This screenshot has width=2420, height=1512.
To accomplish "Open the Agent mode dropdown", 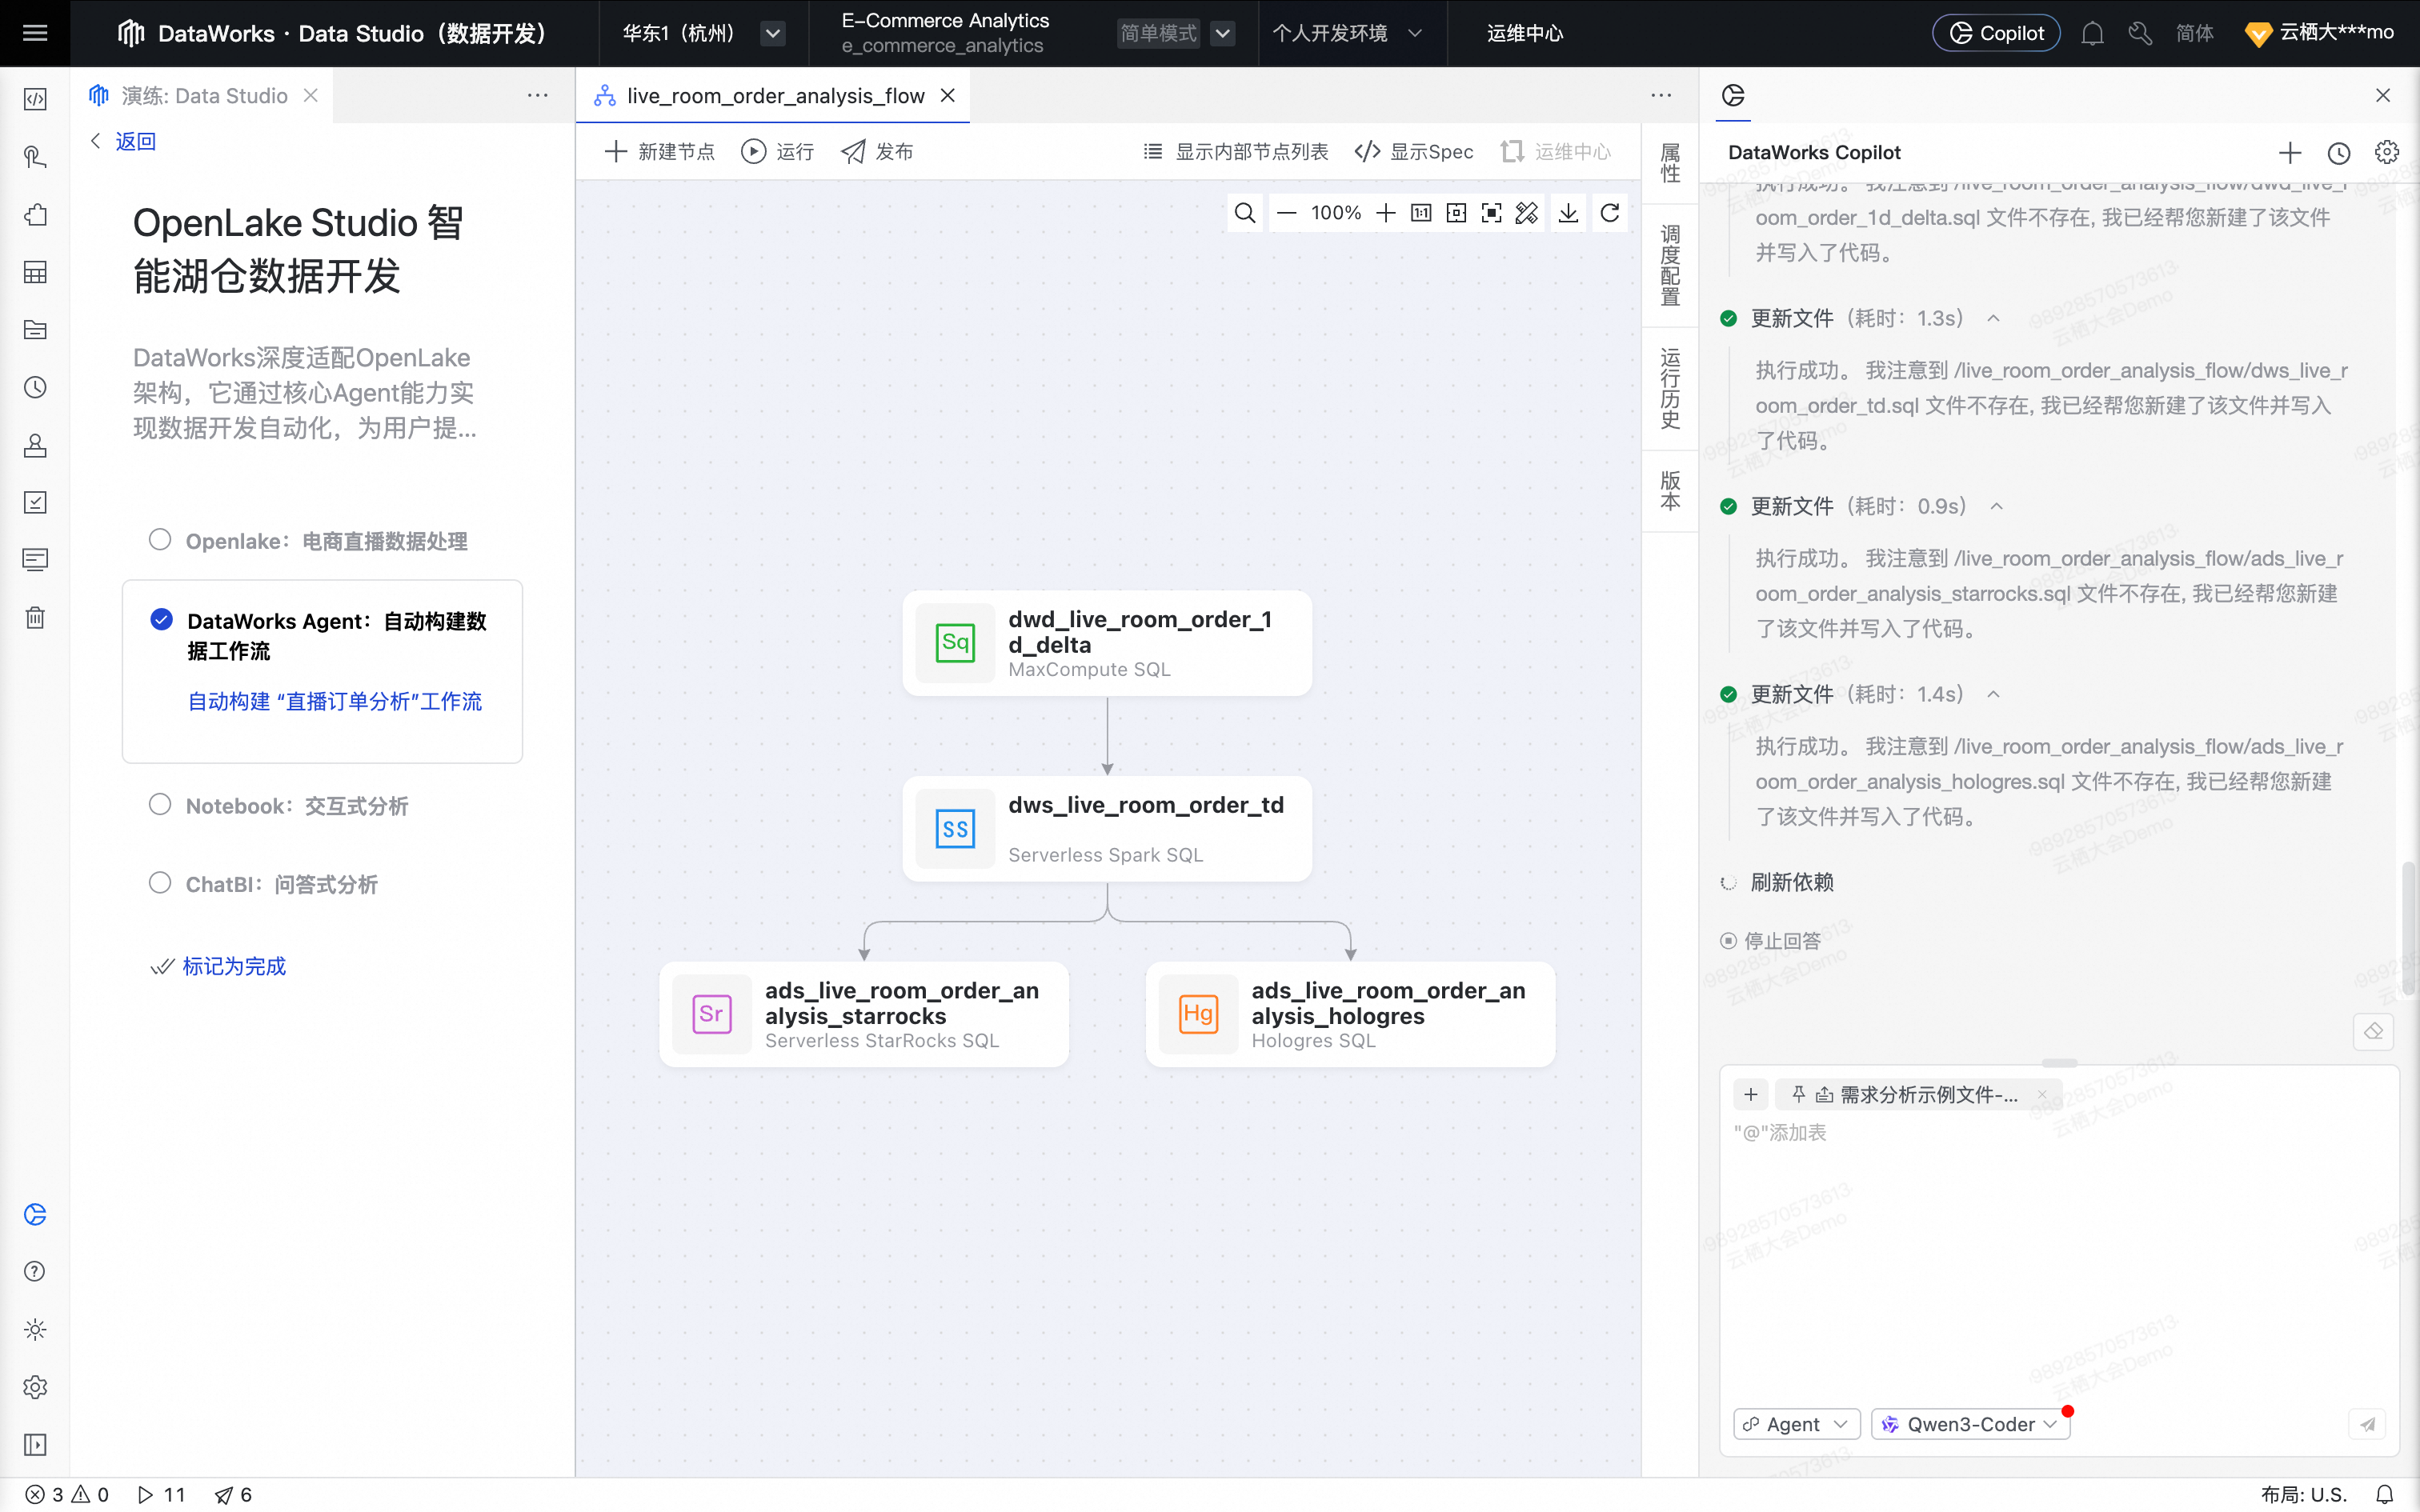I will tap(1796, 1424).
